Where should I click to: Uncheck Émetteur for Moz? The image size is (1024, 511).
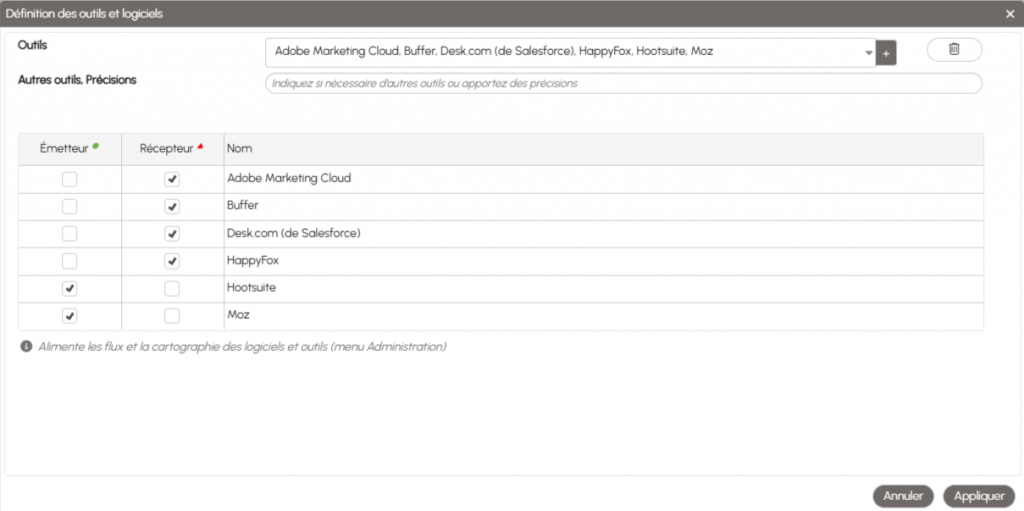pos(69,316)
